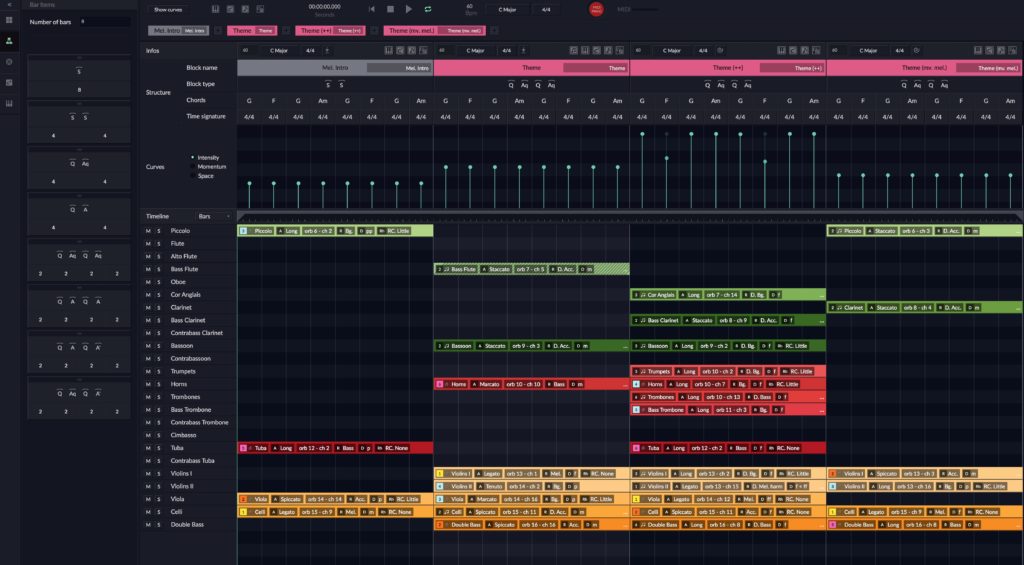Choose the Q Aq bar item preset
1024x565 pixels.
(x=79, y=171)
